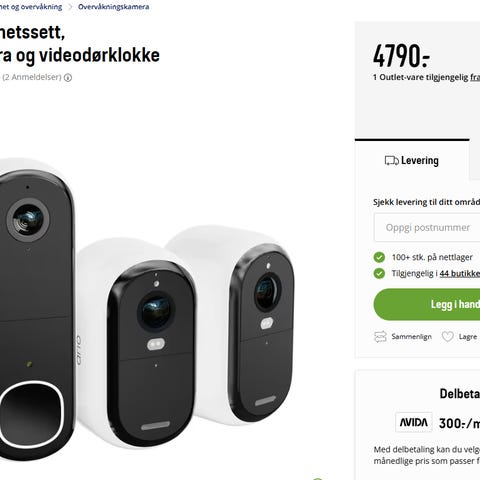Open the Outlet-vare tilgjengelig fra link
480x480 pixels.
coord(475,77)
